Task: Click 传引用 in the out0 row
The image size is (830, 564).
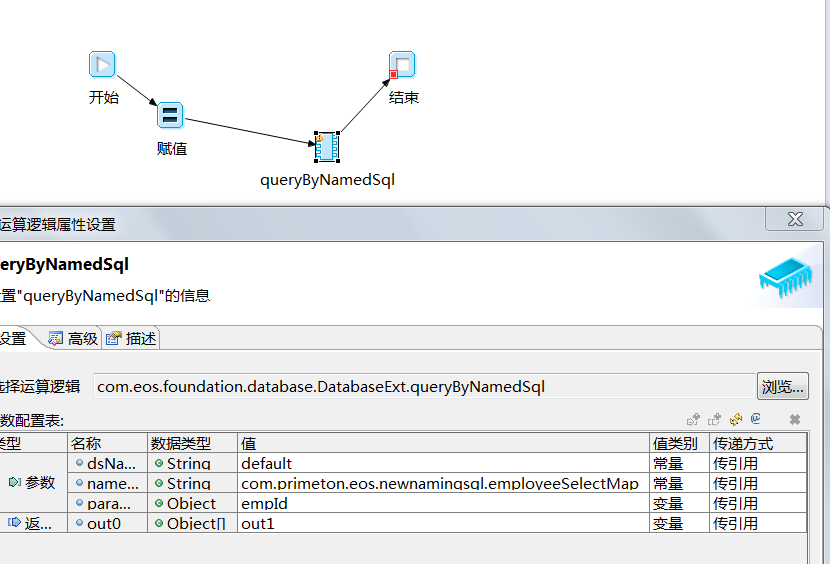Action: point(758,523)
